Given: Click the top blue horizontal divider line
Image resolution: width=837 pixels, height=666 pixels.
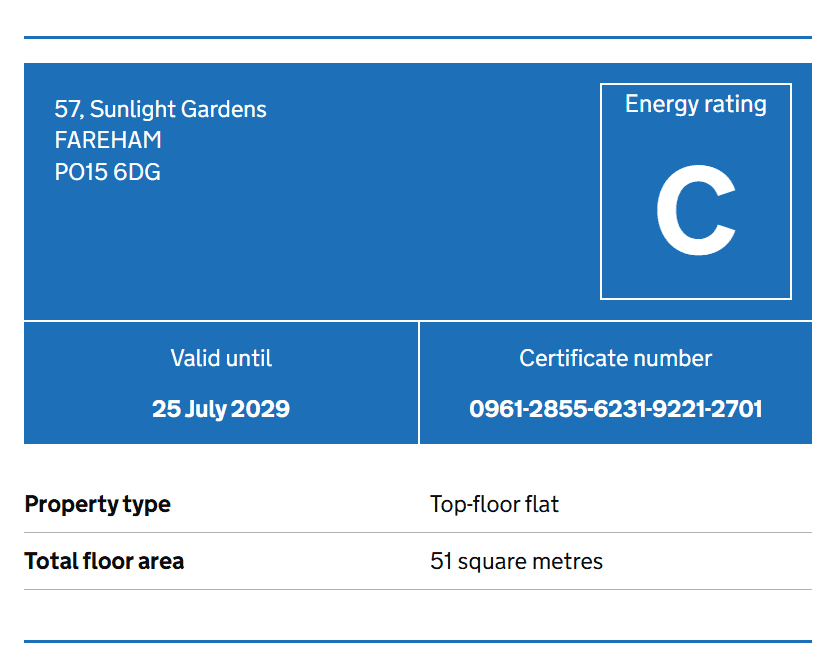Looking at the screenshot, I should click(418, 37).
